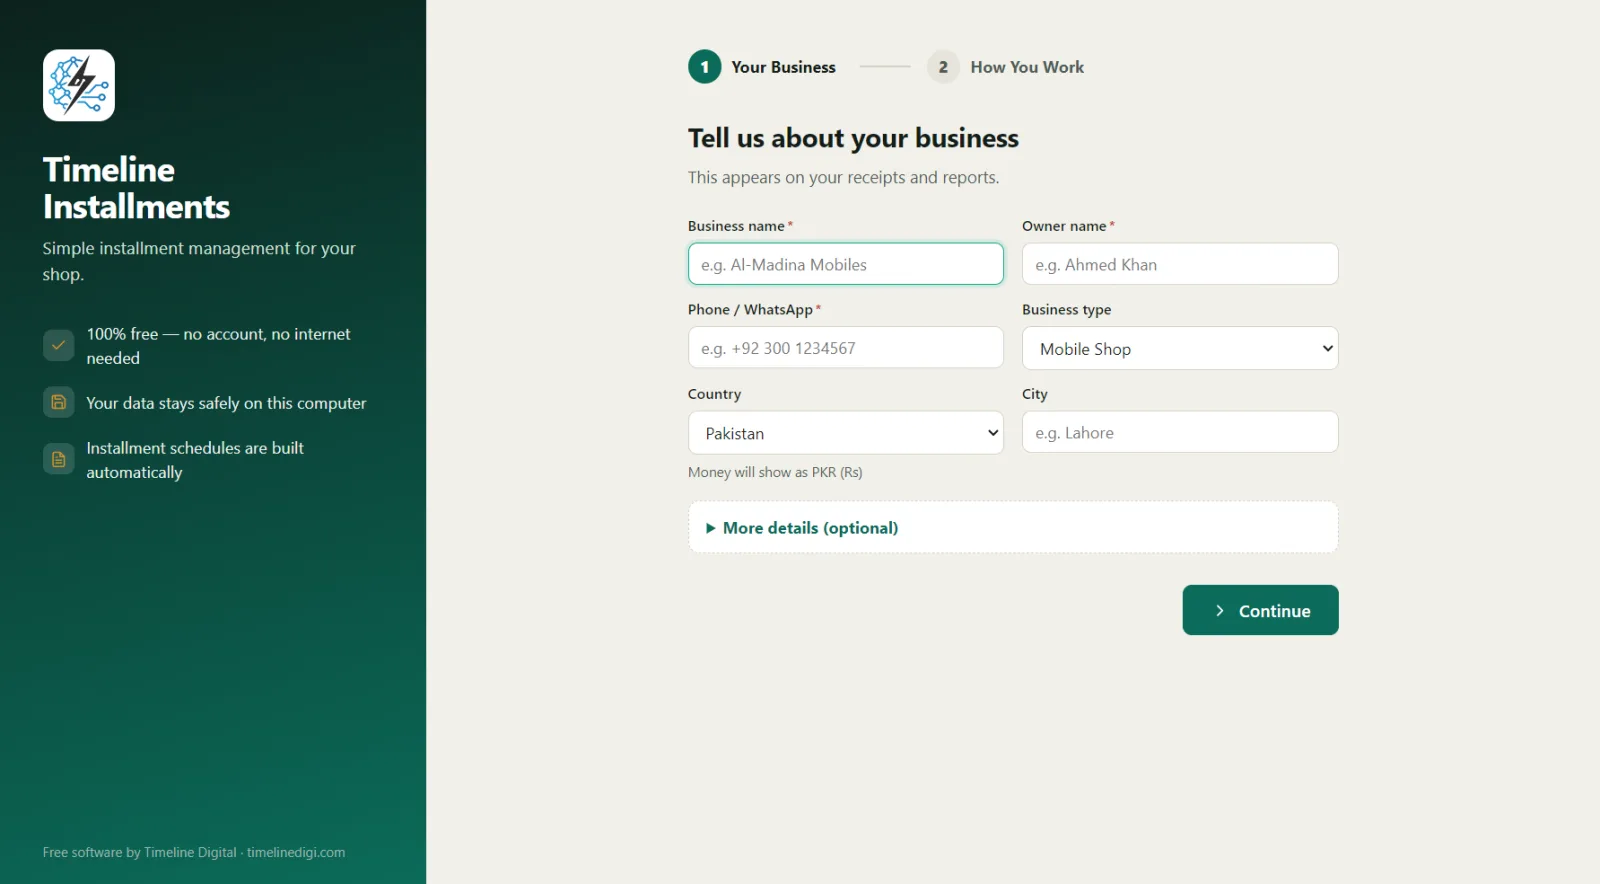Select the Your Business step label
Viewport: 1600px width, 884px height.
click(x=783, y=67)
